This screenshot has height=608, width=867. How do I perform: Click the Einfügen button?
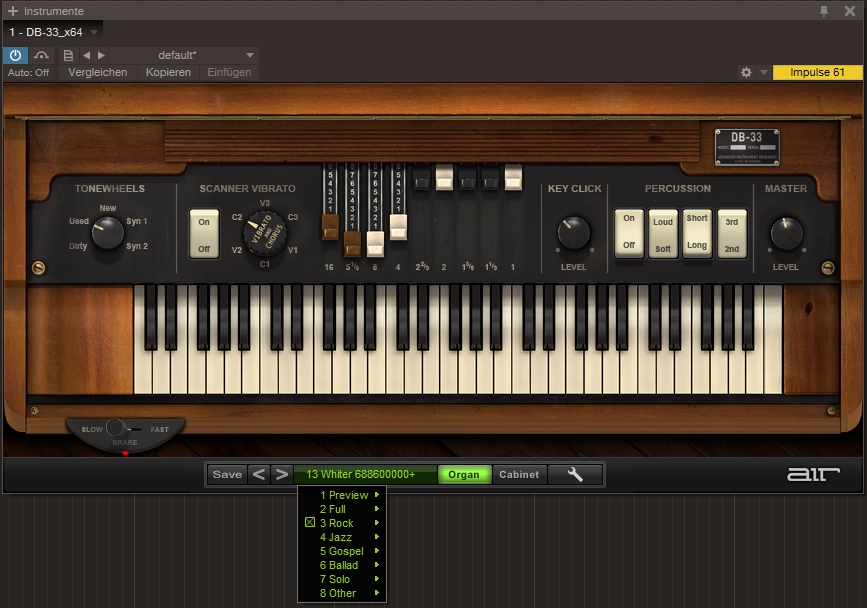[229, 72]
